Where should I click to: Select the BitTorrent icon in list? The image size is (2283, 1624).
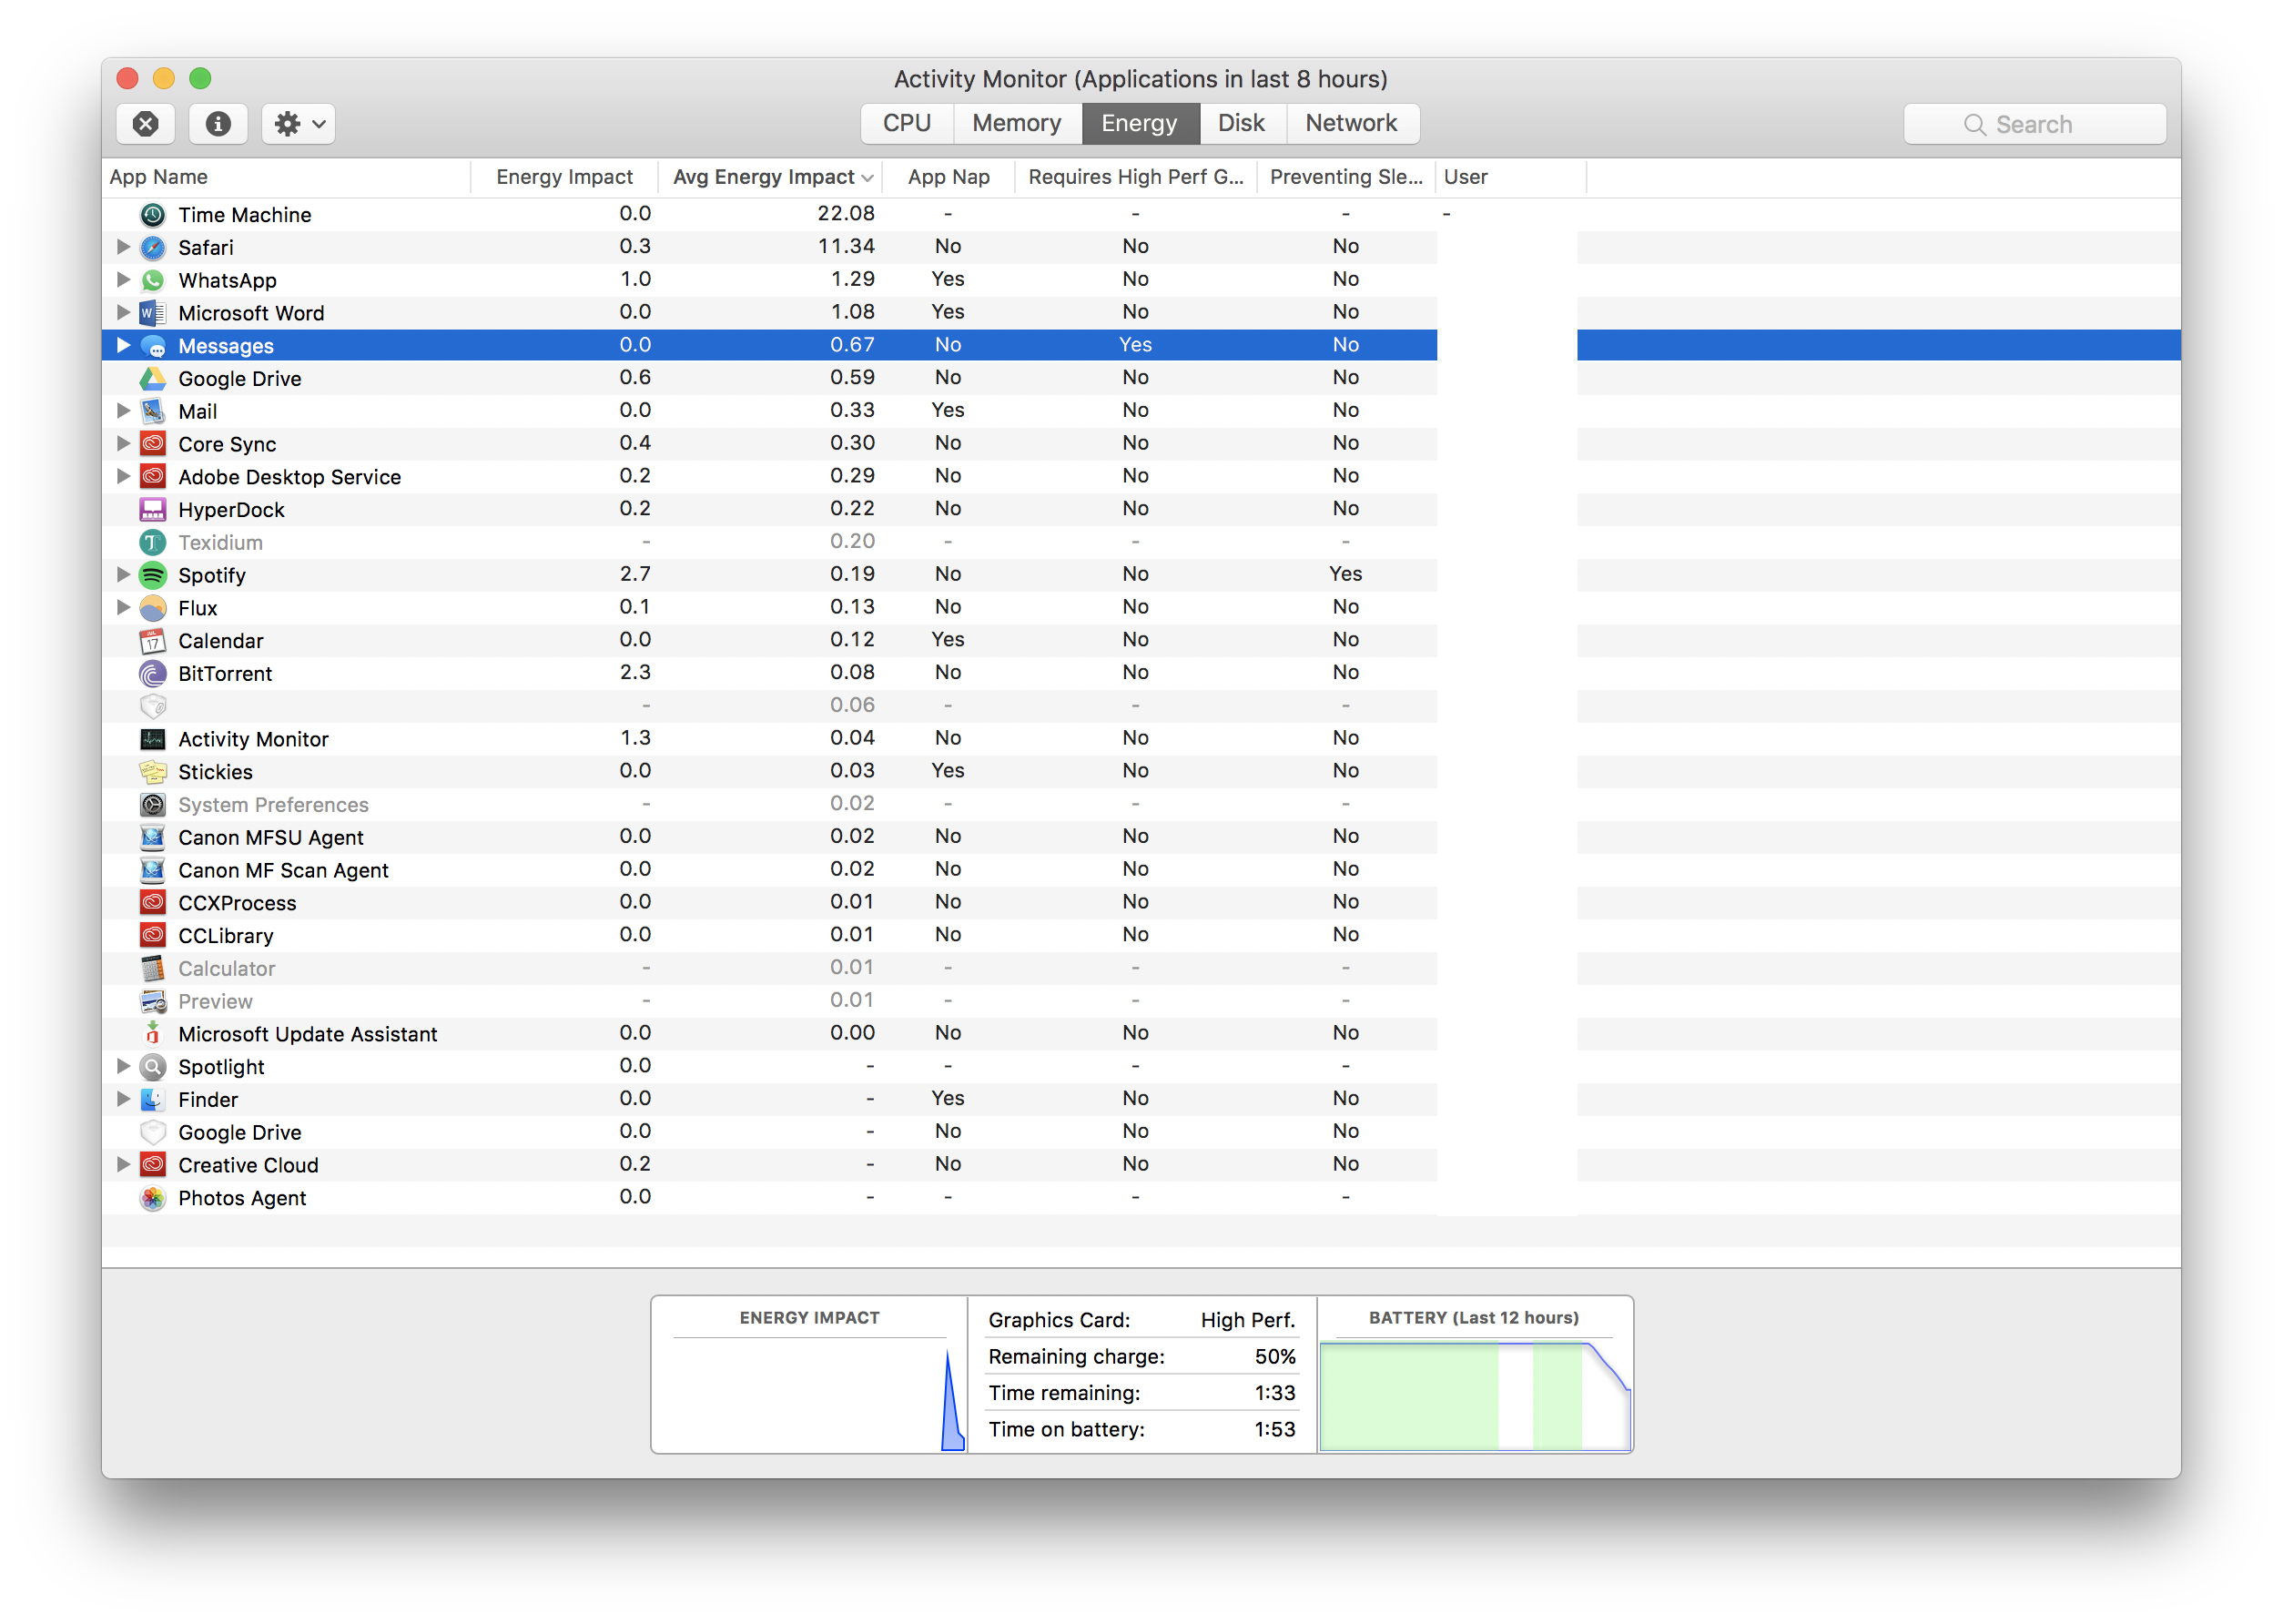click(x=153, y=673)
